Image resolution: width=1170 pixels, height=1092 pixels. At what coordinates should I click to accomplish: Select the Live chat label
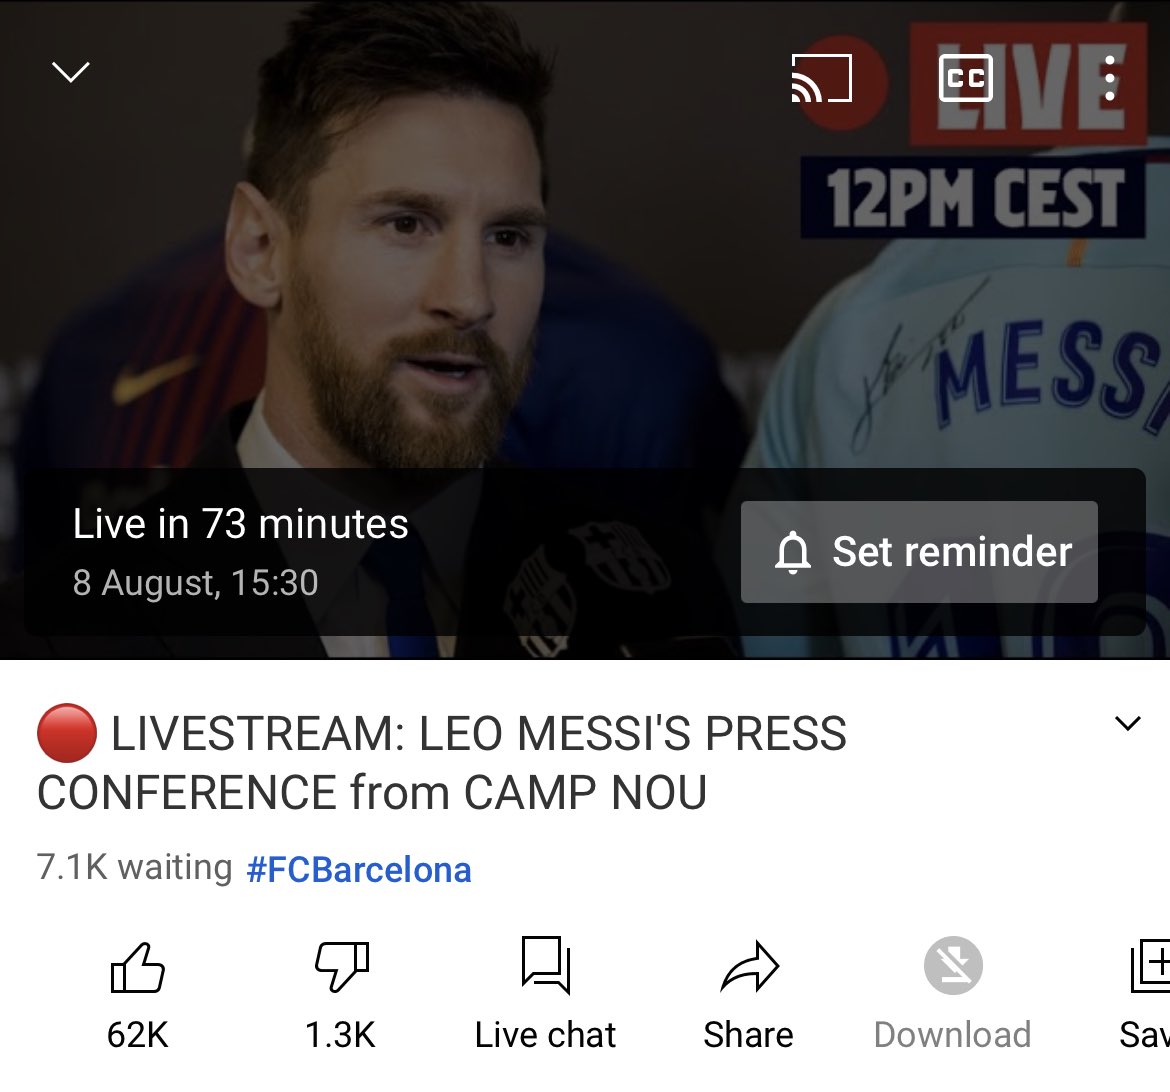[x=545, y=1035]
